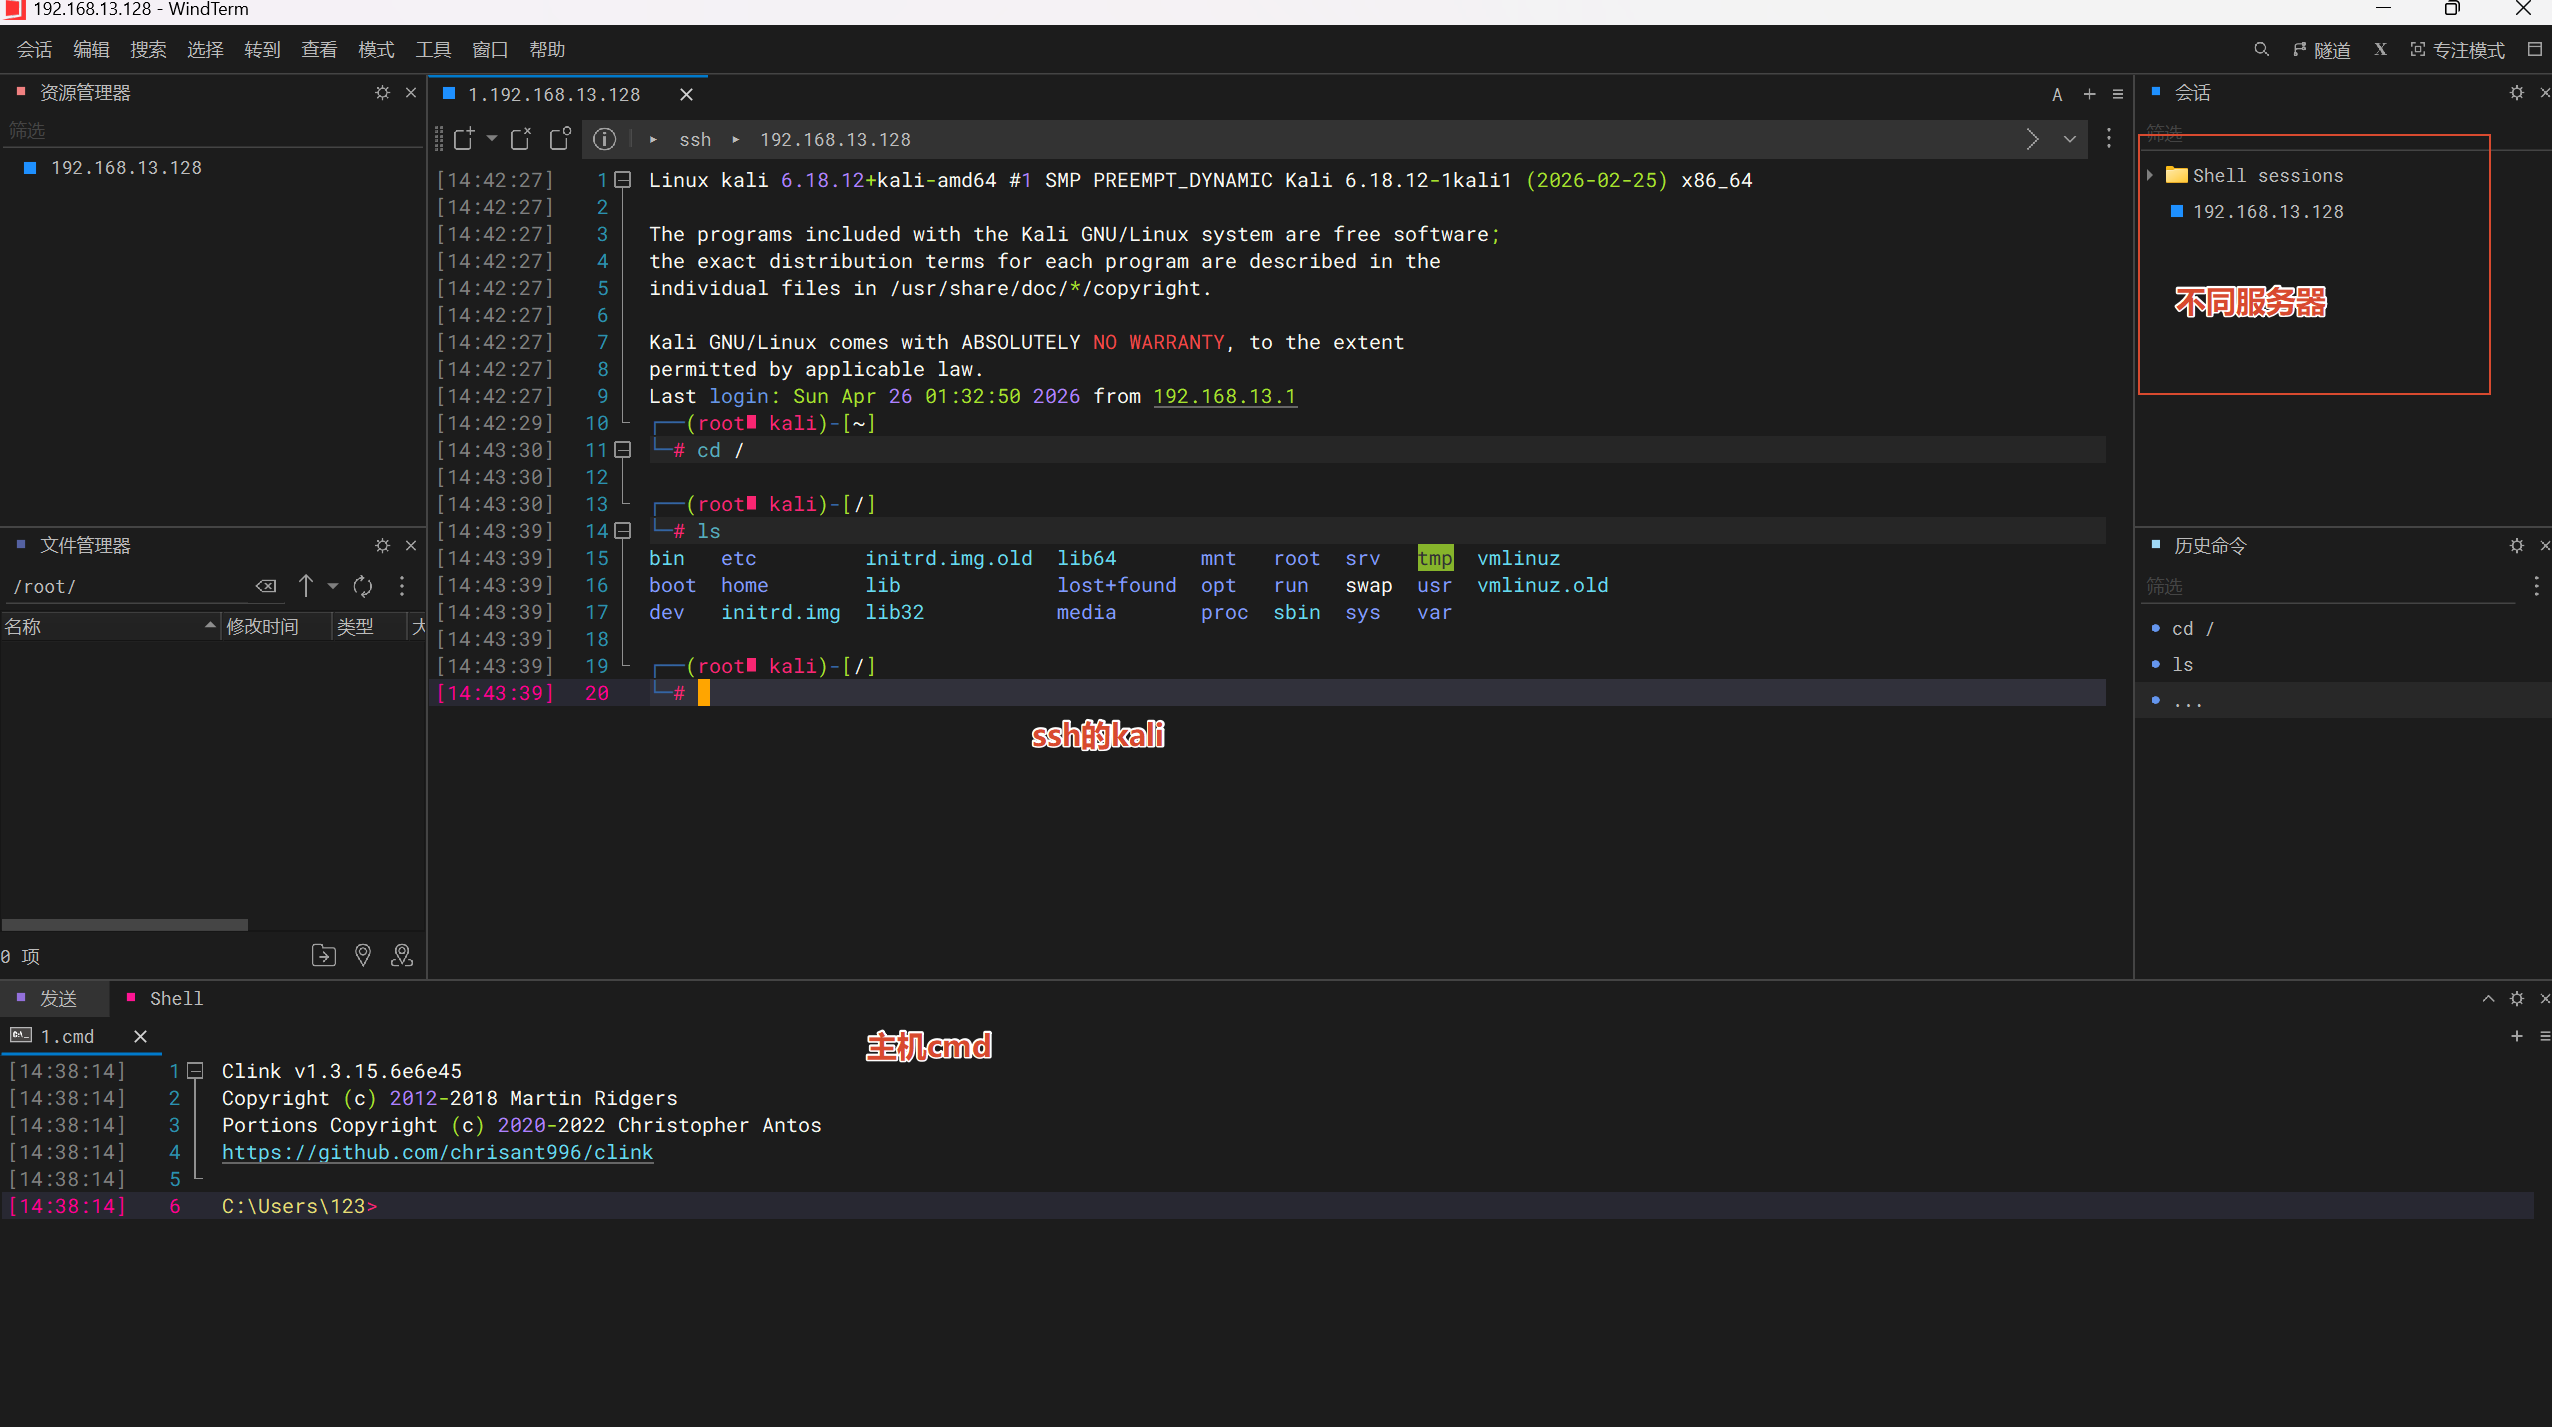Open the 工具 menu
Screen dimensions: 2552x1427
pyautogui.click(x=433, y=50)
